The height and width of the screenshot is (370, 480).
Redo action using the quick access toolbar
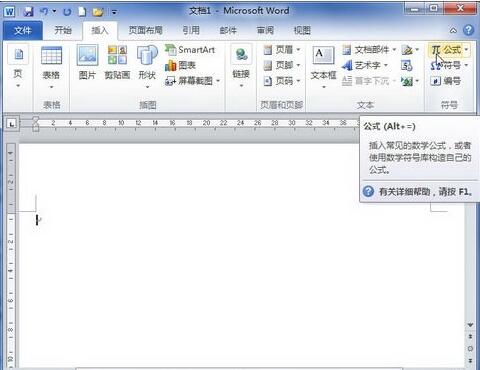[x=67, y=12]
